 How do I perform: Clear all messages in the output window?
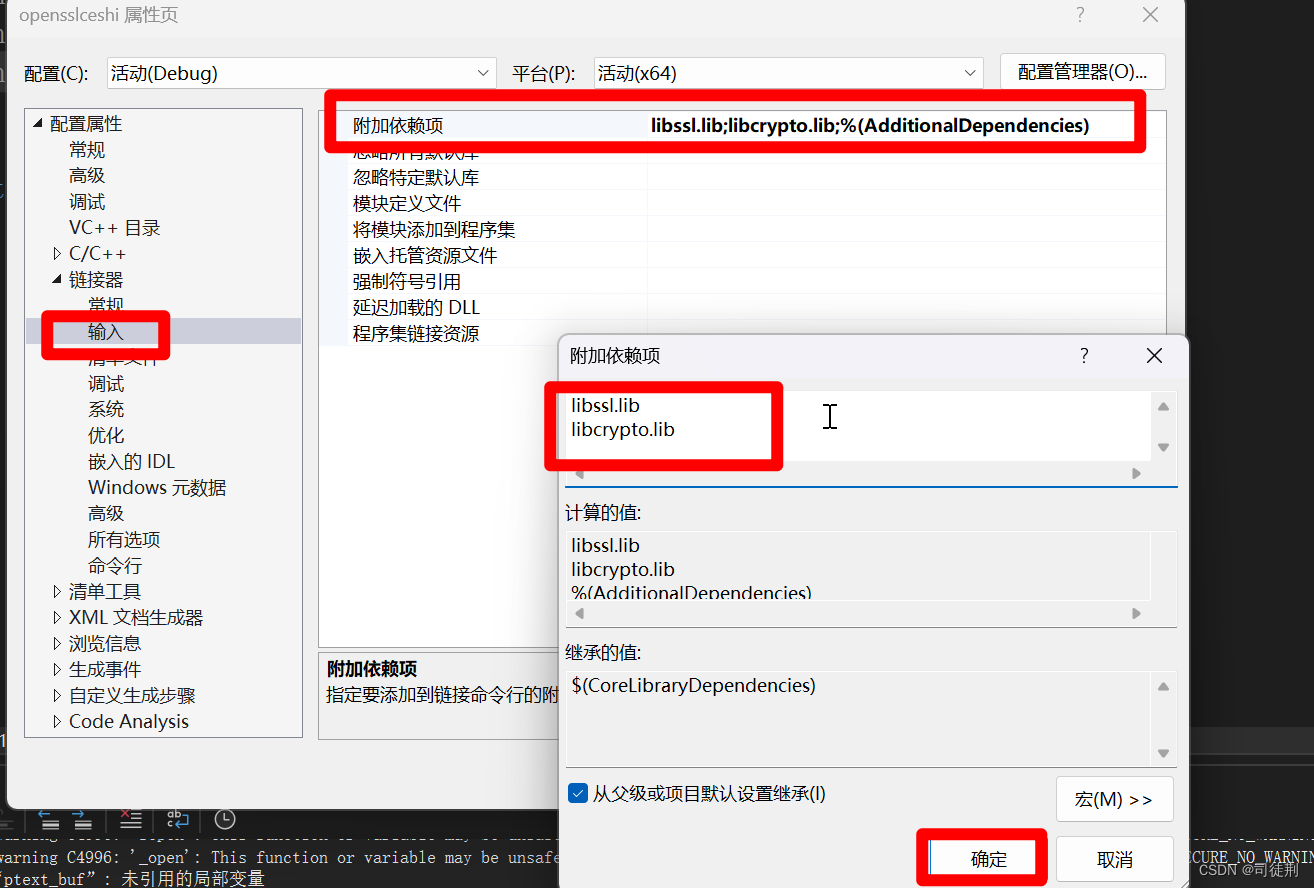pos(131,820)
